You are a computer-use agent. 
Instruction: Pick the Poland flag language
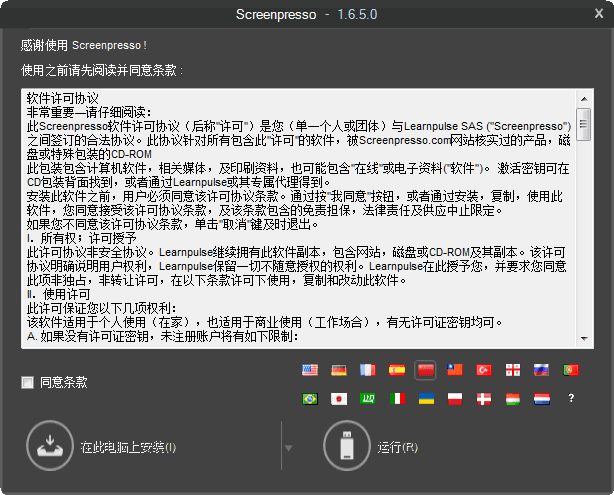coord(455,399)
